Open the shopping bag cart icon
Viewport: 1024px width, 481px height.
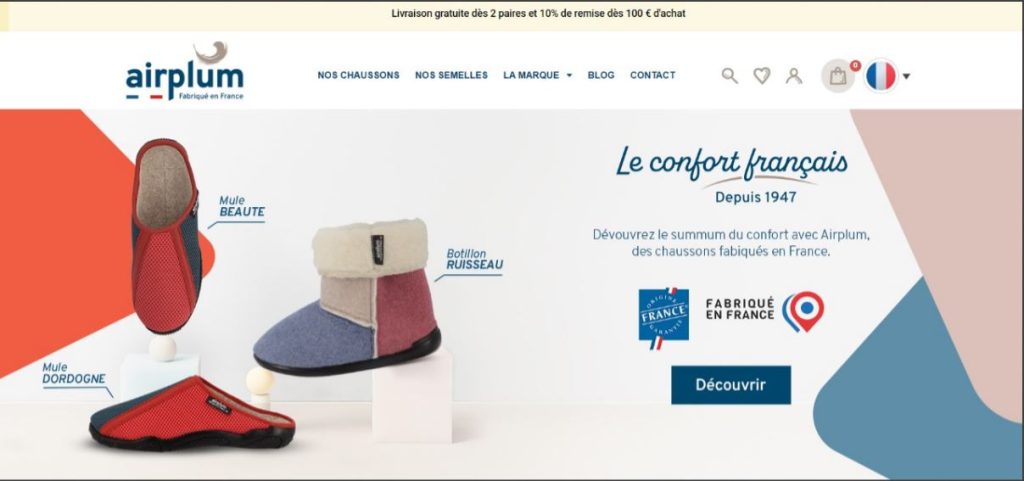(838, 76)
